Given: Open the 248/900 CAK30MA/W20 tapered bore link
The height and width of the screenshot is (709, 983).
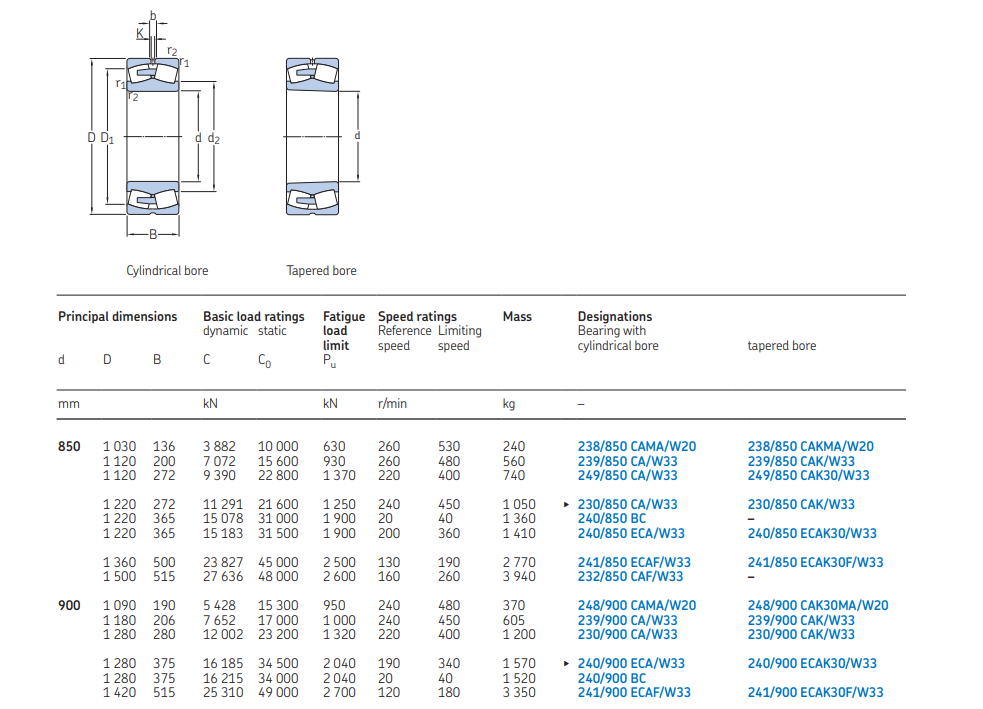Looking at the screenshot, I should click(817, 606).
